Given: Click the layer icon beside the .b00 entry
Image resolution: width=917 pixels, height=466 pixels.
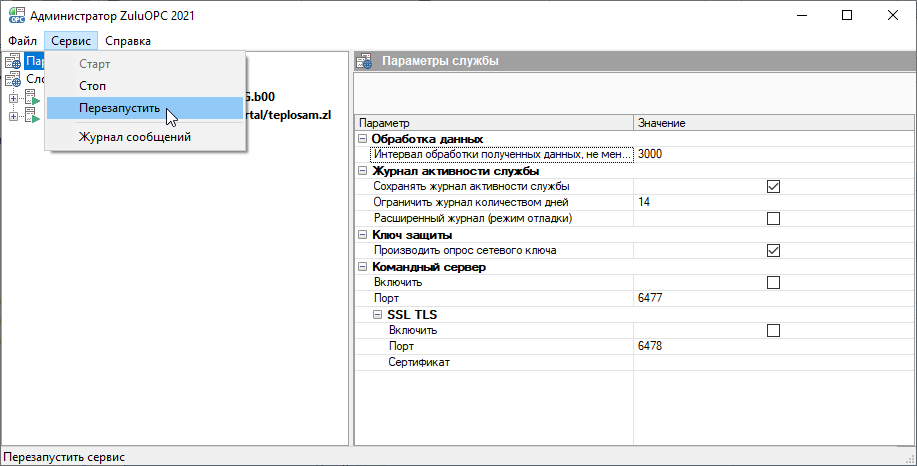Looking at the screenshot, I should 31,98.
